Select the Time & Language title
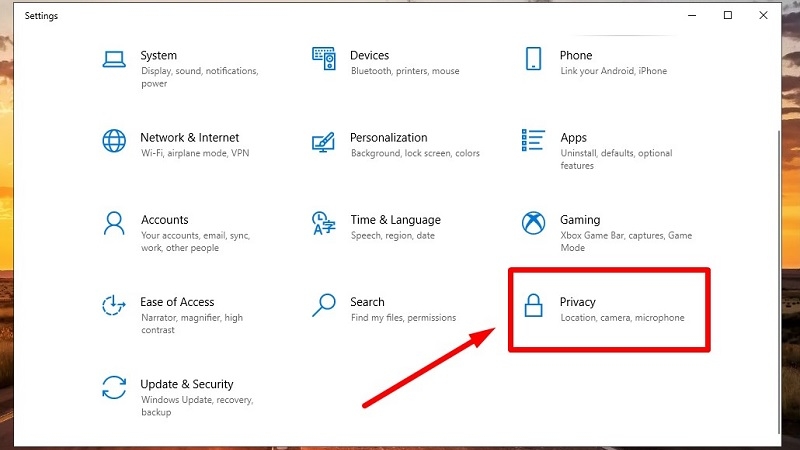The width and height of the screenshot is (800, 450). [395, 220]
